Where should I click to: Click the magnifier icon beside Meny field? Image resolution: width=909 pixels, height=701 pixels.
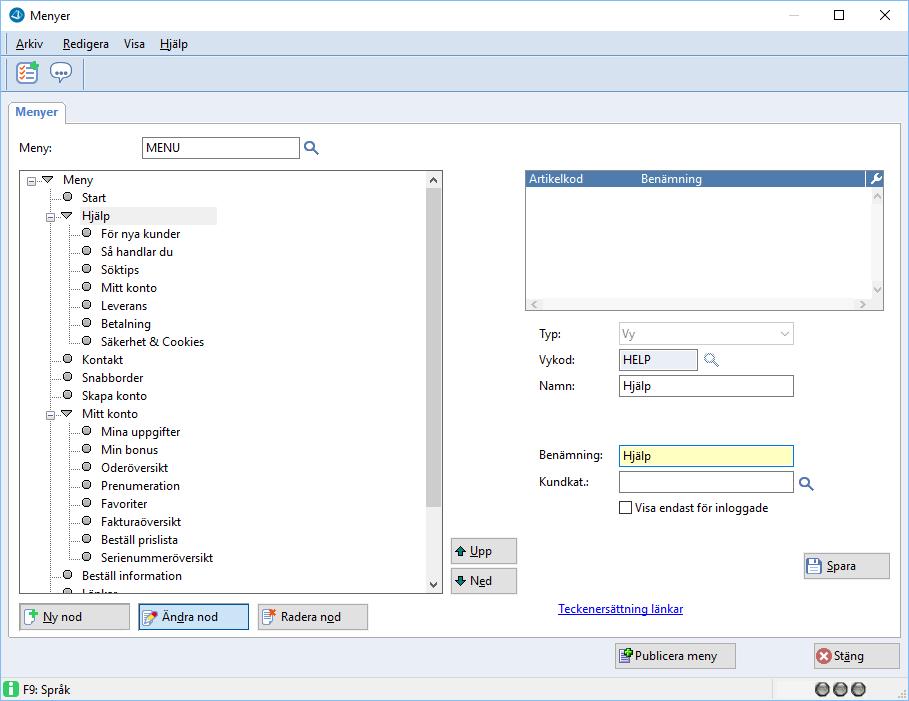tap(311, 148)
